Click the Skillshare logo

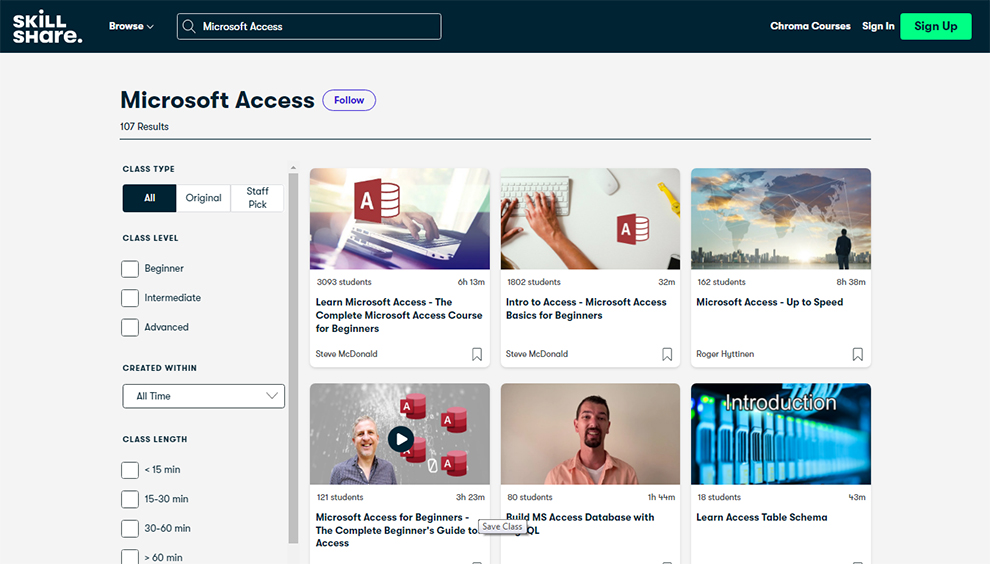click(x=47, y=27)
